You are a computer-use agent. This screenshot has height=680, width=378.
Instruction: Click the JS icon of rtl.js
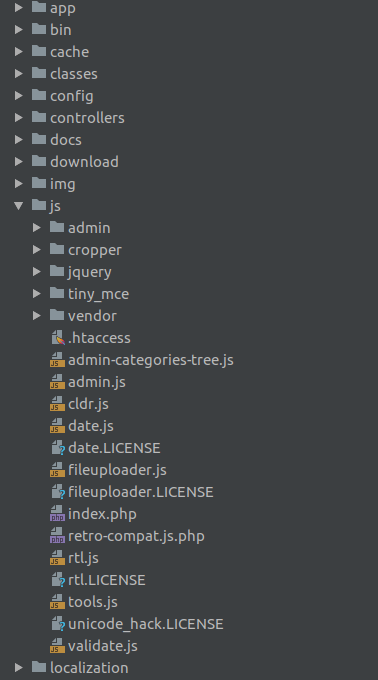point(57,558)
